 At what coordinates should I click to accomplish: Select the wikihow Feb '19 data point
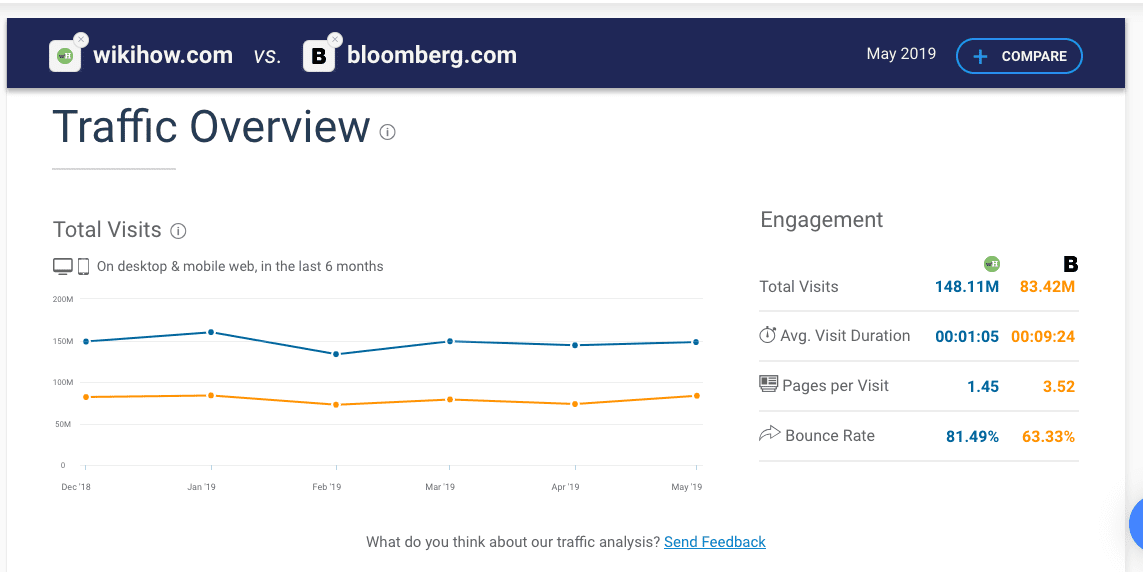(336, 354)
